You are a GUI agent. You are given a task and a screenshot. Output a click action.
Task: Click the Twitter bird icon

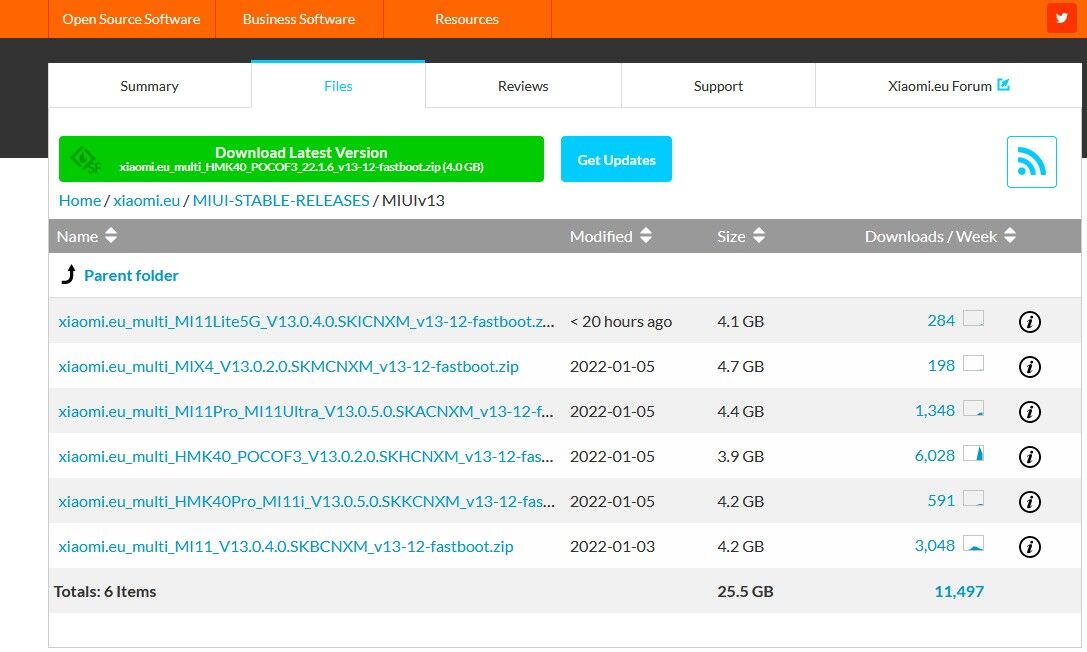tap(1061, 18)
